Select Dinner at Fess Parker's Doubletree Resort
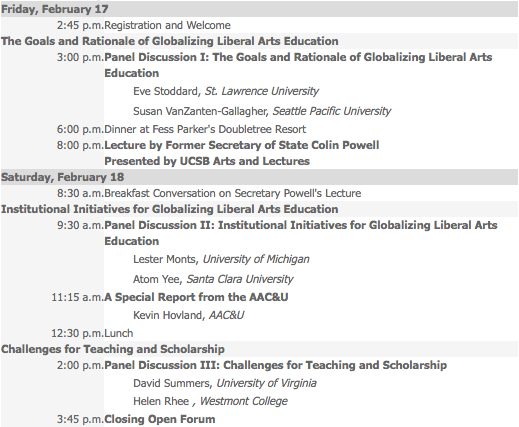The image size is (519, 427). pos(205,129)
